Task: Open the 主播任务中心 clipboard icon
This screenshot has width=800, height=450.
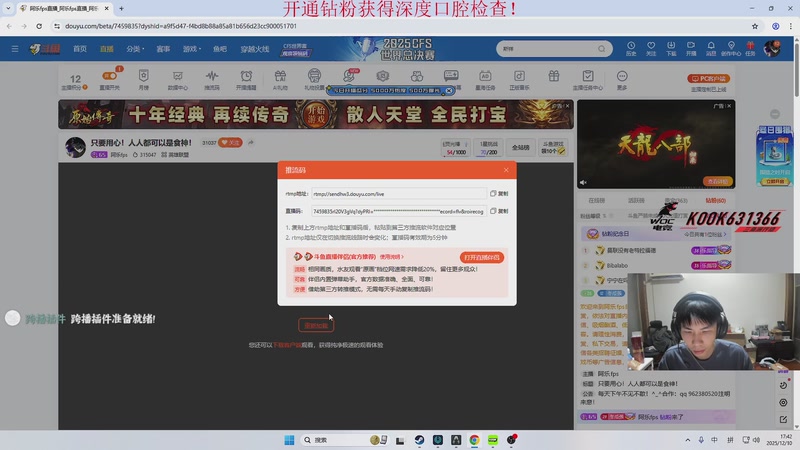Action: coord(588,80)
